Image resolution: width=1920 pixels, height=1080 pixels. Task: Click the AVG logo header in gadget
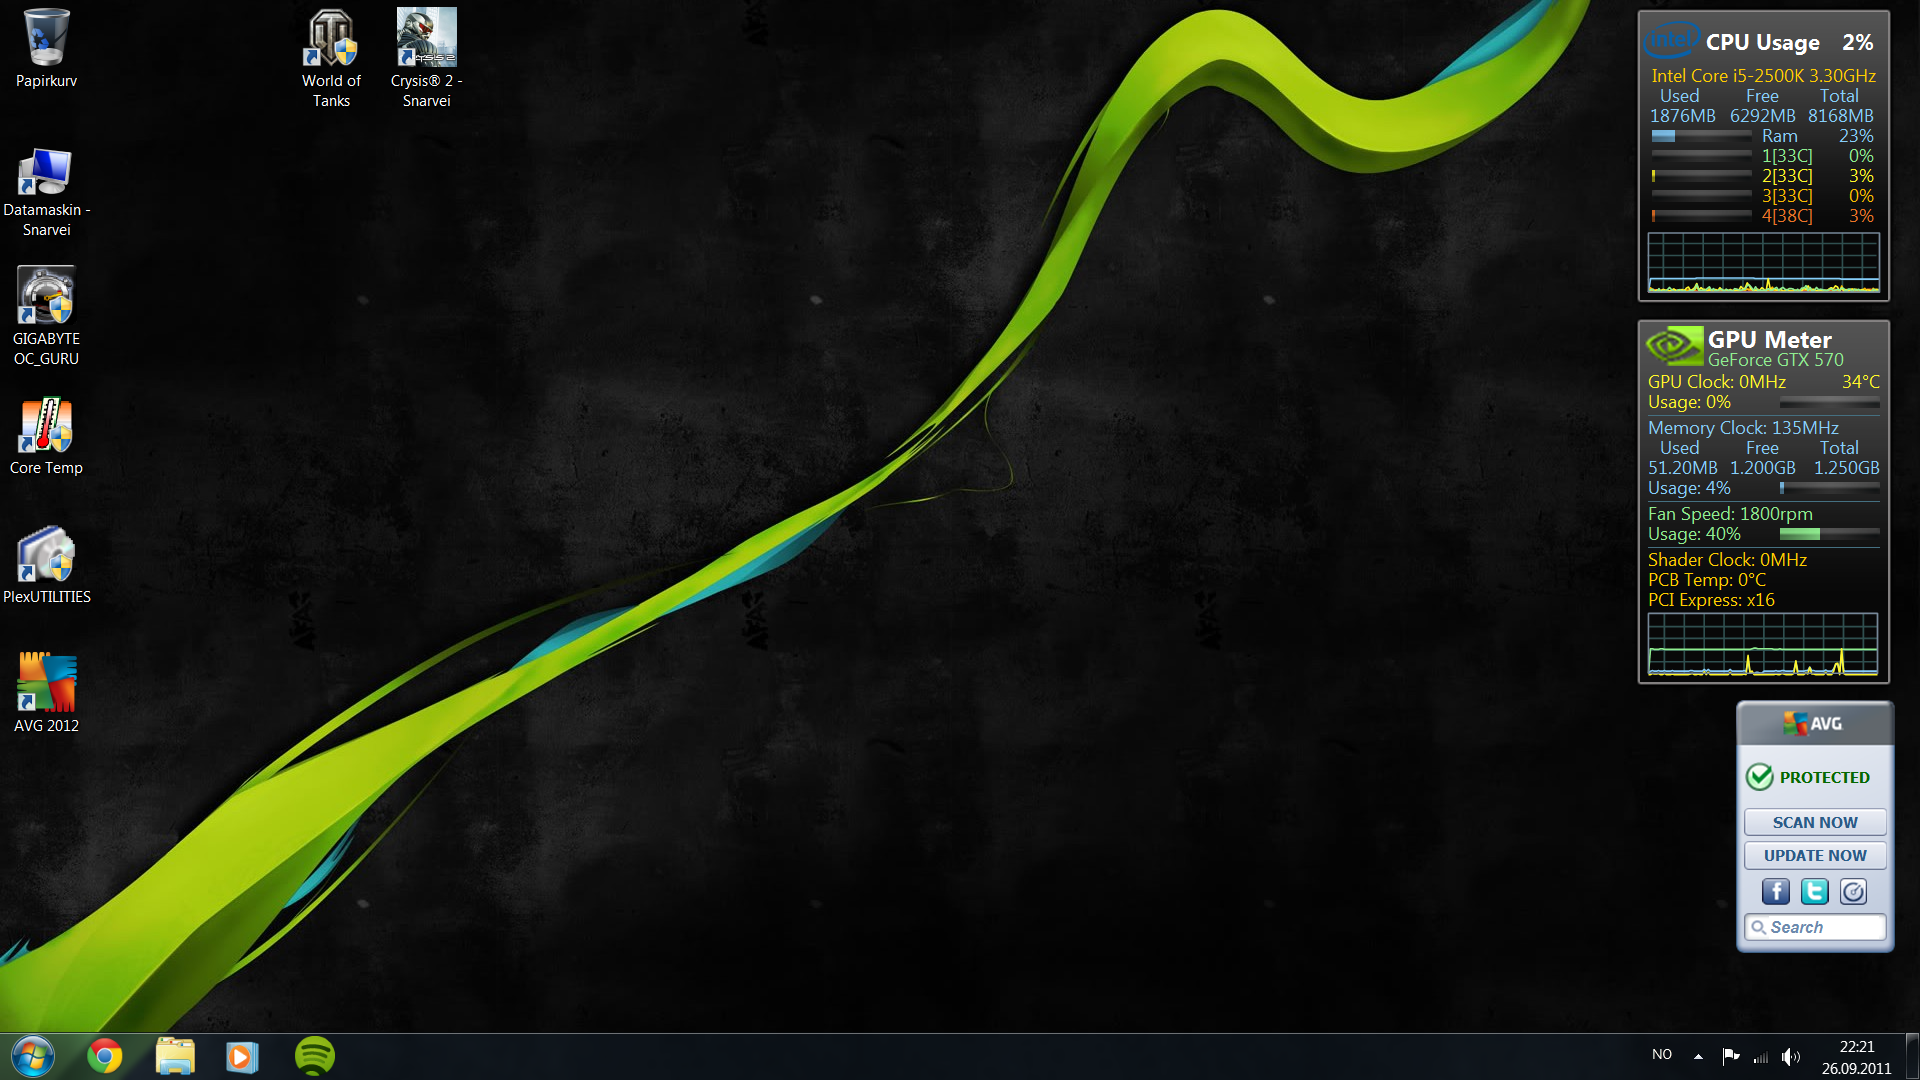[1814, 723]
